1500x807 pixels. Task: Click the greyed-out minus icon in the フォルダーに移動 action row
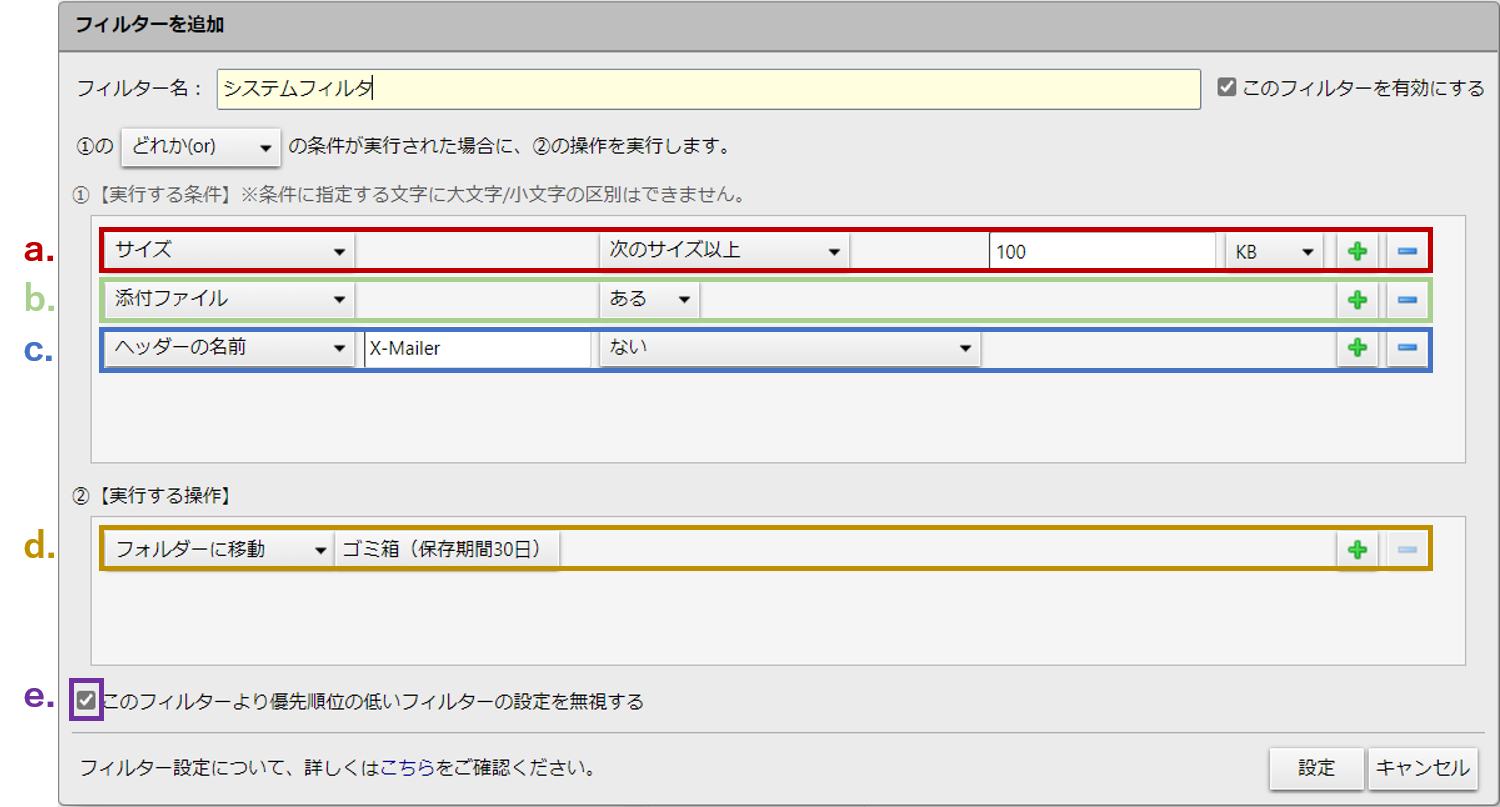click(1406, 549)
